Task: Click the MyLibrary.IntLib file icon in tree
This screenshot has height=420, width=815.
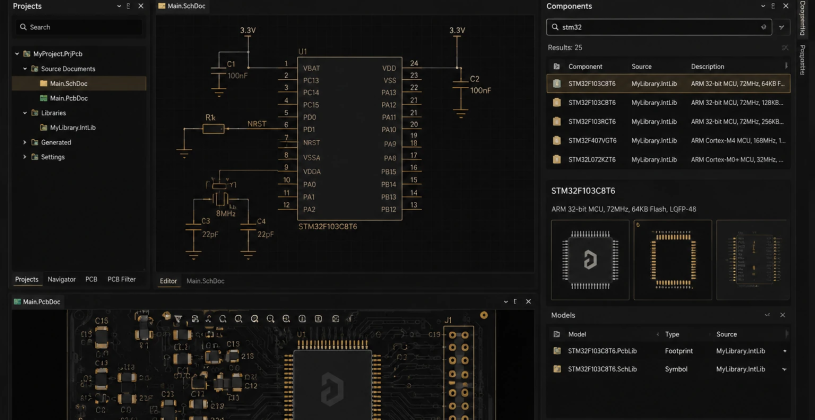Action: 44,127
